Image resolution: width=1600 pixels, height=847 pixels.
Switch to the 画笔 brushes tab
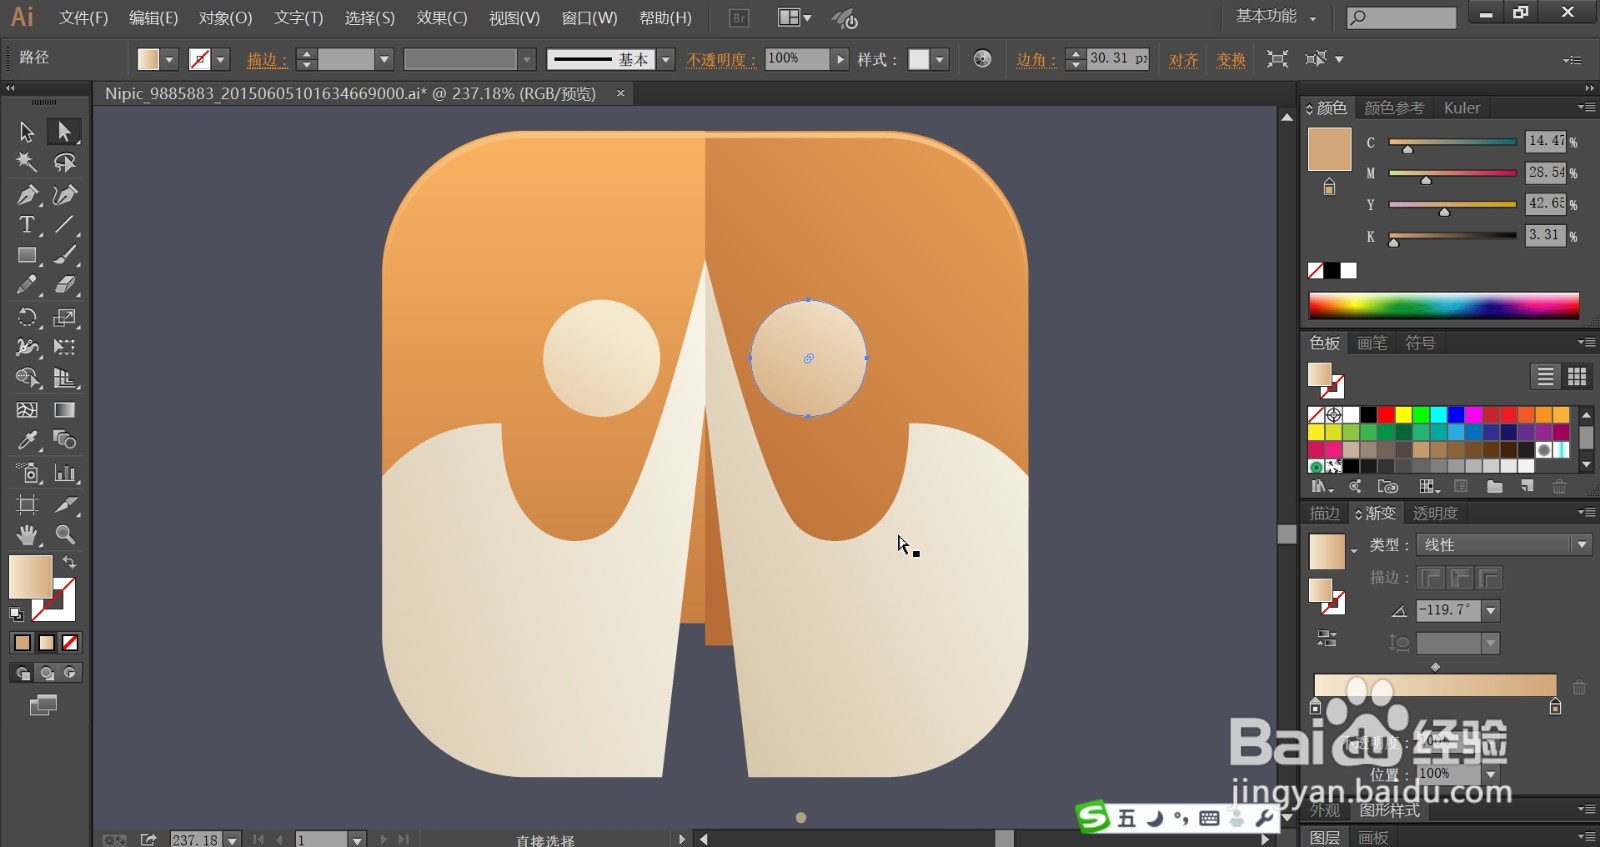(x=1372, y=343)
